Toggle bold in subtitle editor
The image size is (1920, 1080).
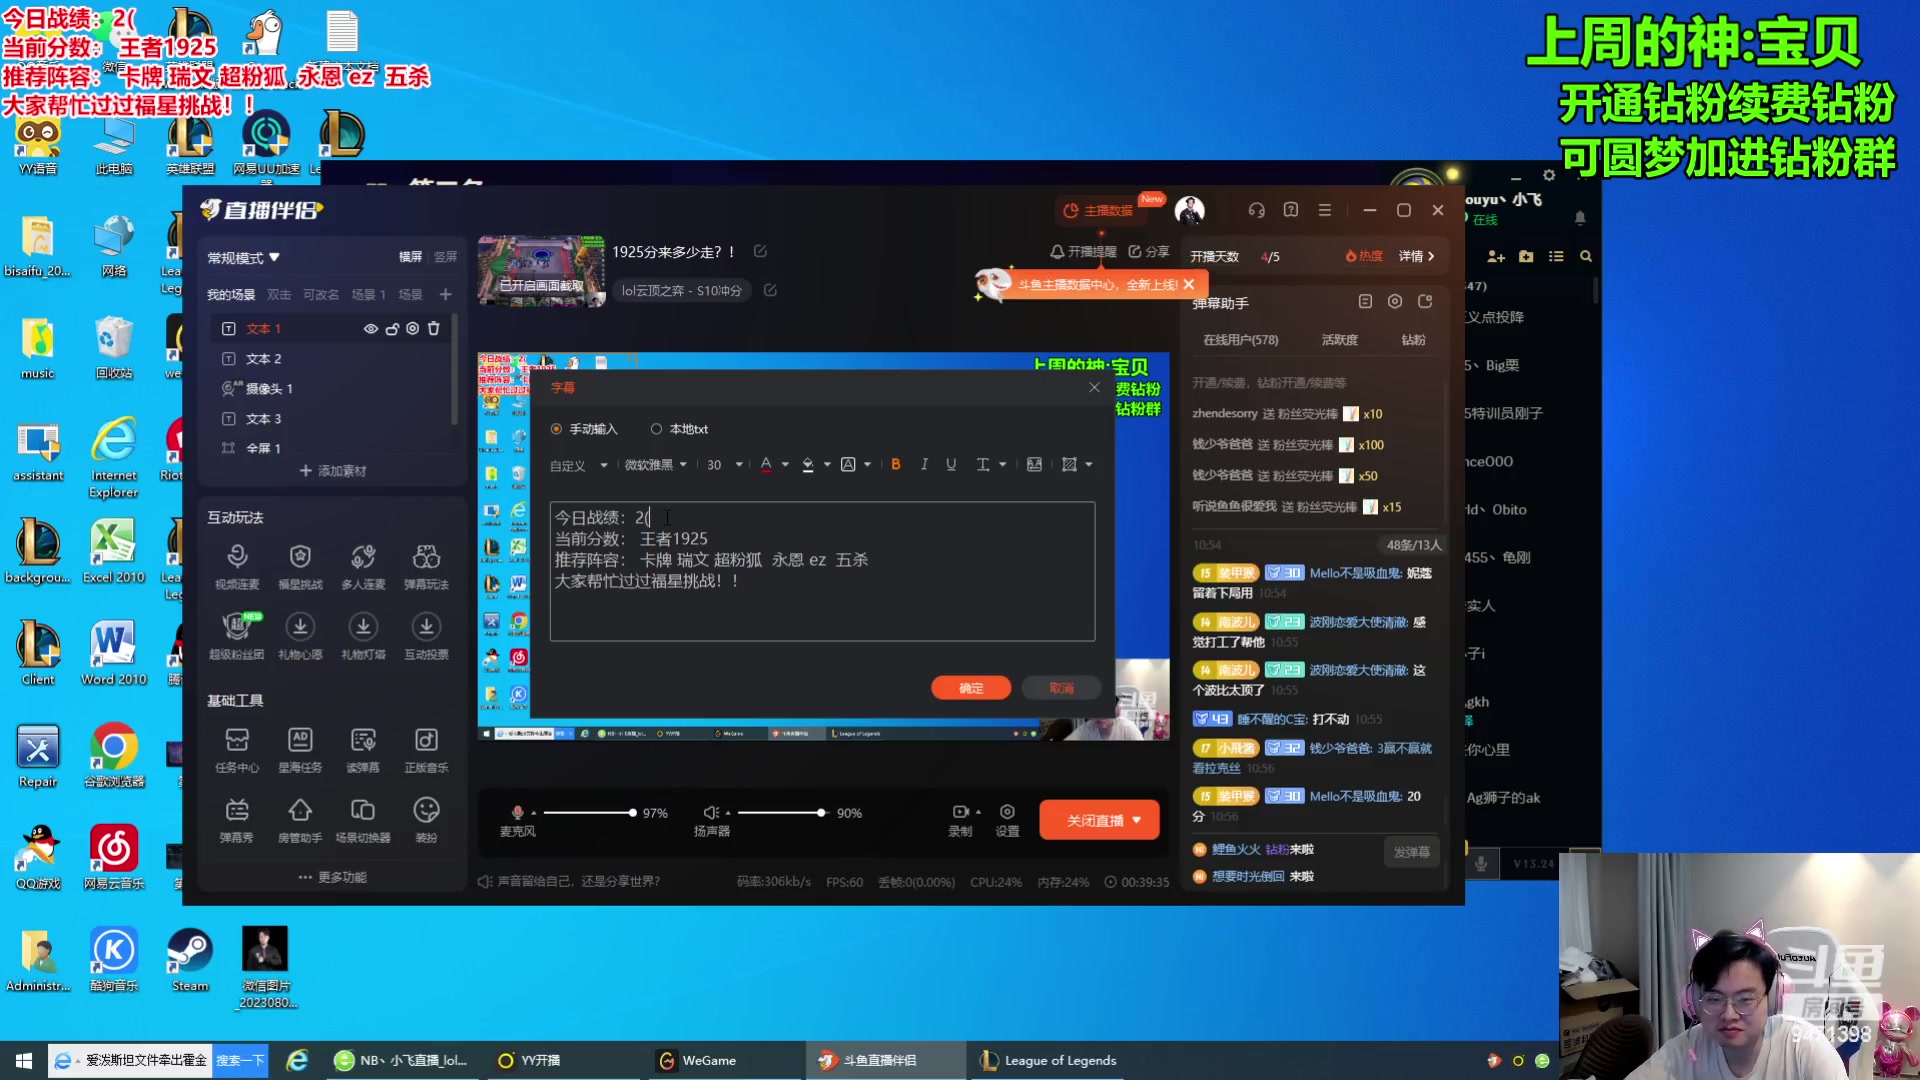(896, 464)
